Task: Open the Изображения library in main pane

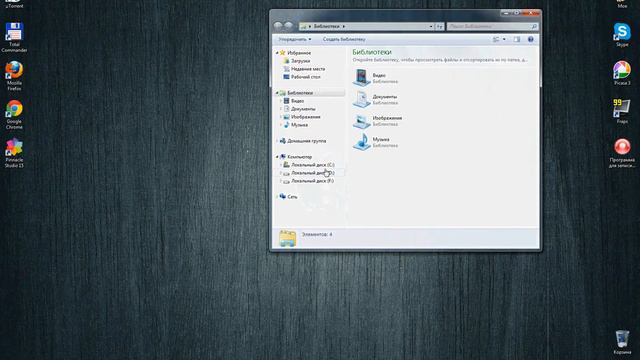Action: [x=378, y=120]
